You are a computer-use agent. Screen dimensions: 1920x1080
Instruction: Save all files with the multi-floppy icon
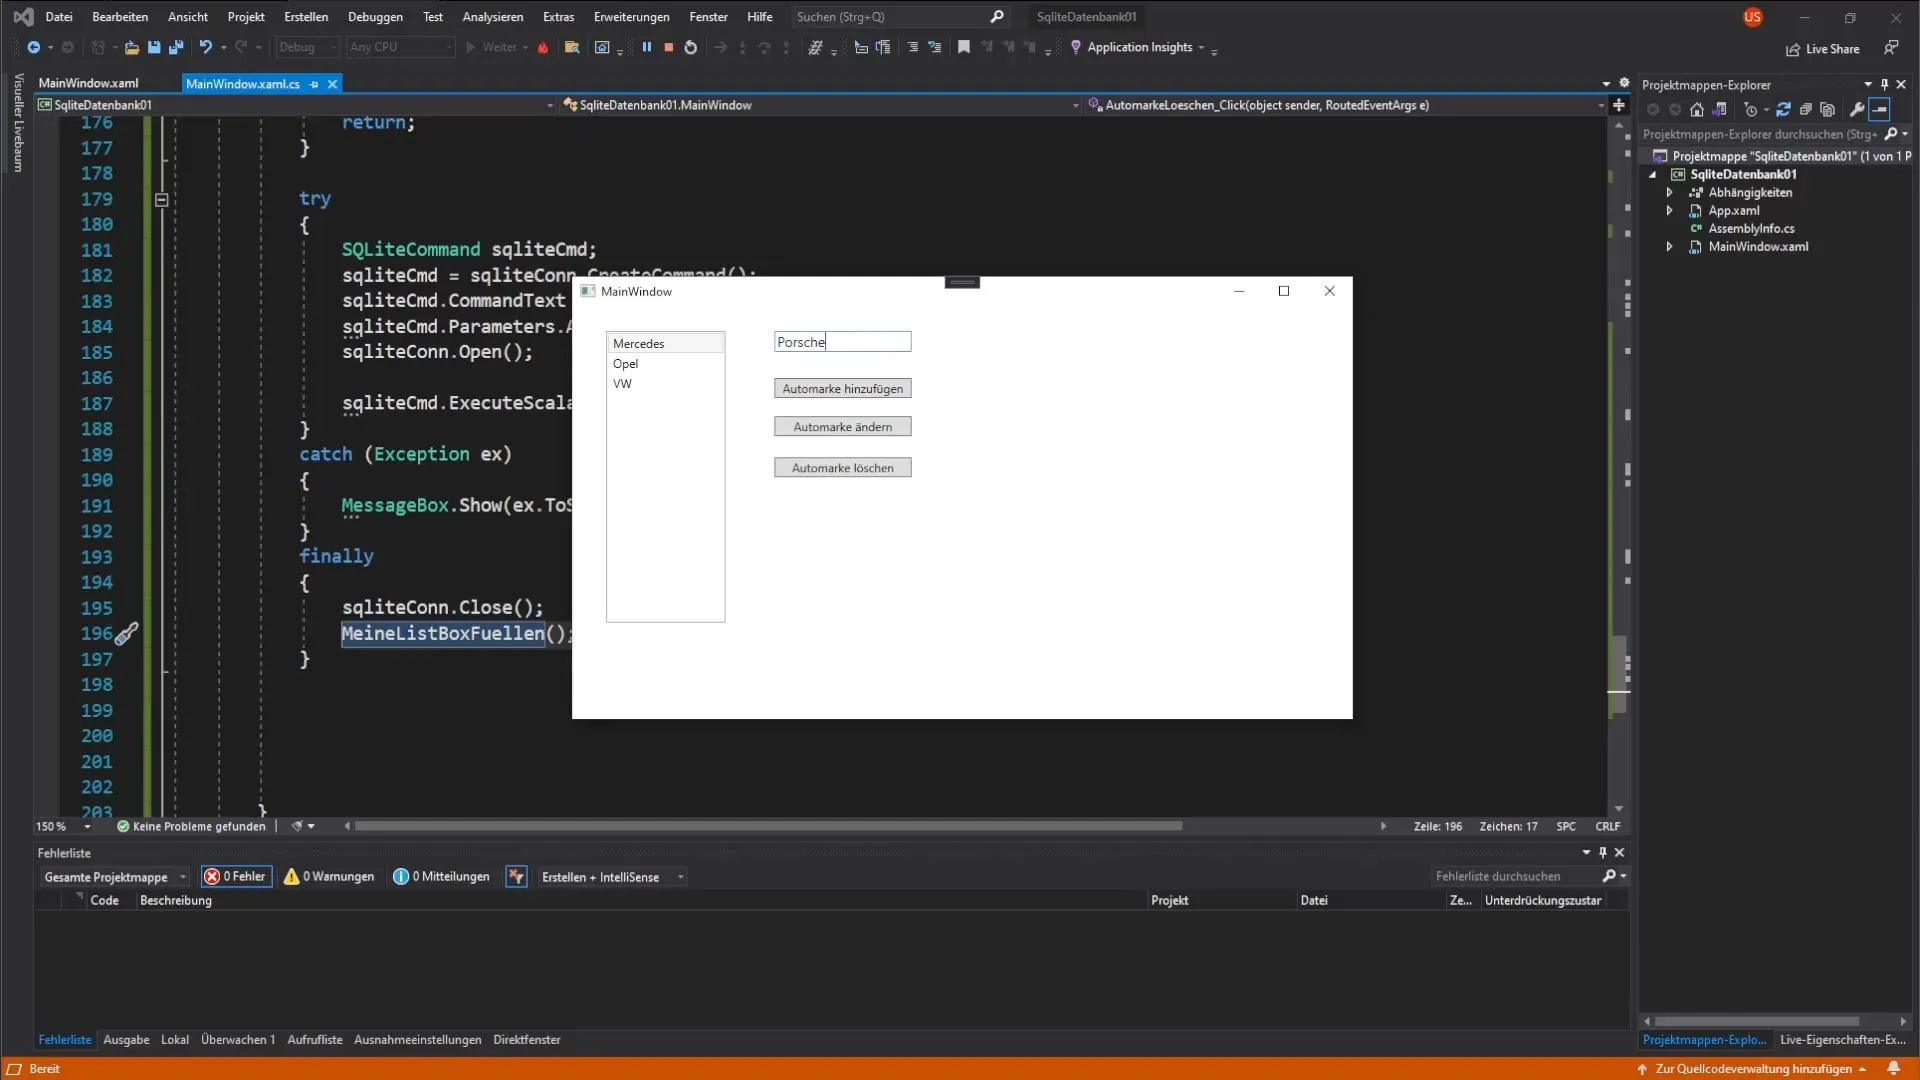coord(176,47)
